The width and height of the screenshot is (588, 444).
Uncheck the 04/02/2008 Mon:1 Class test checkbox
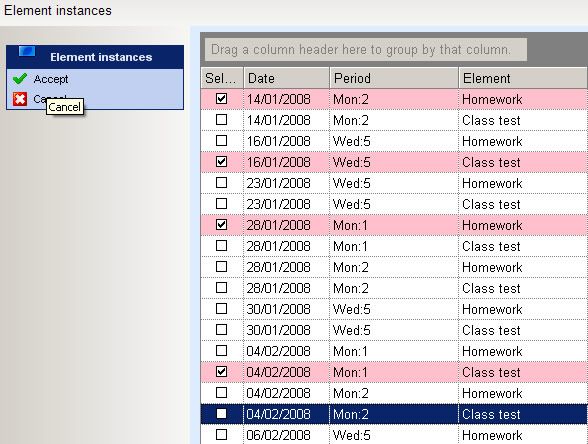coord(222,372)
